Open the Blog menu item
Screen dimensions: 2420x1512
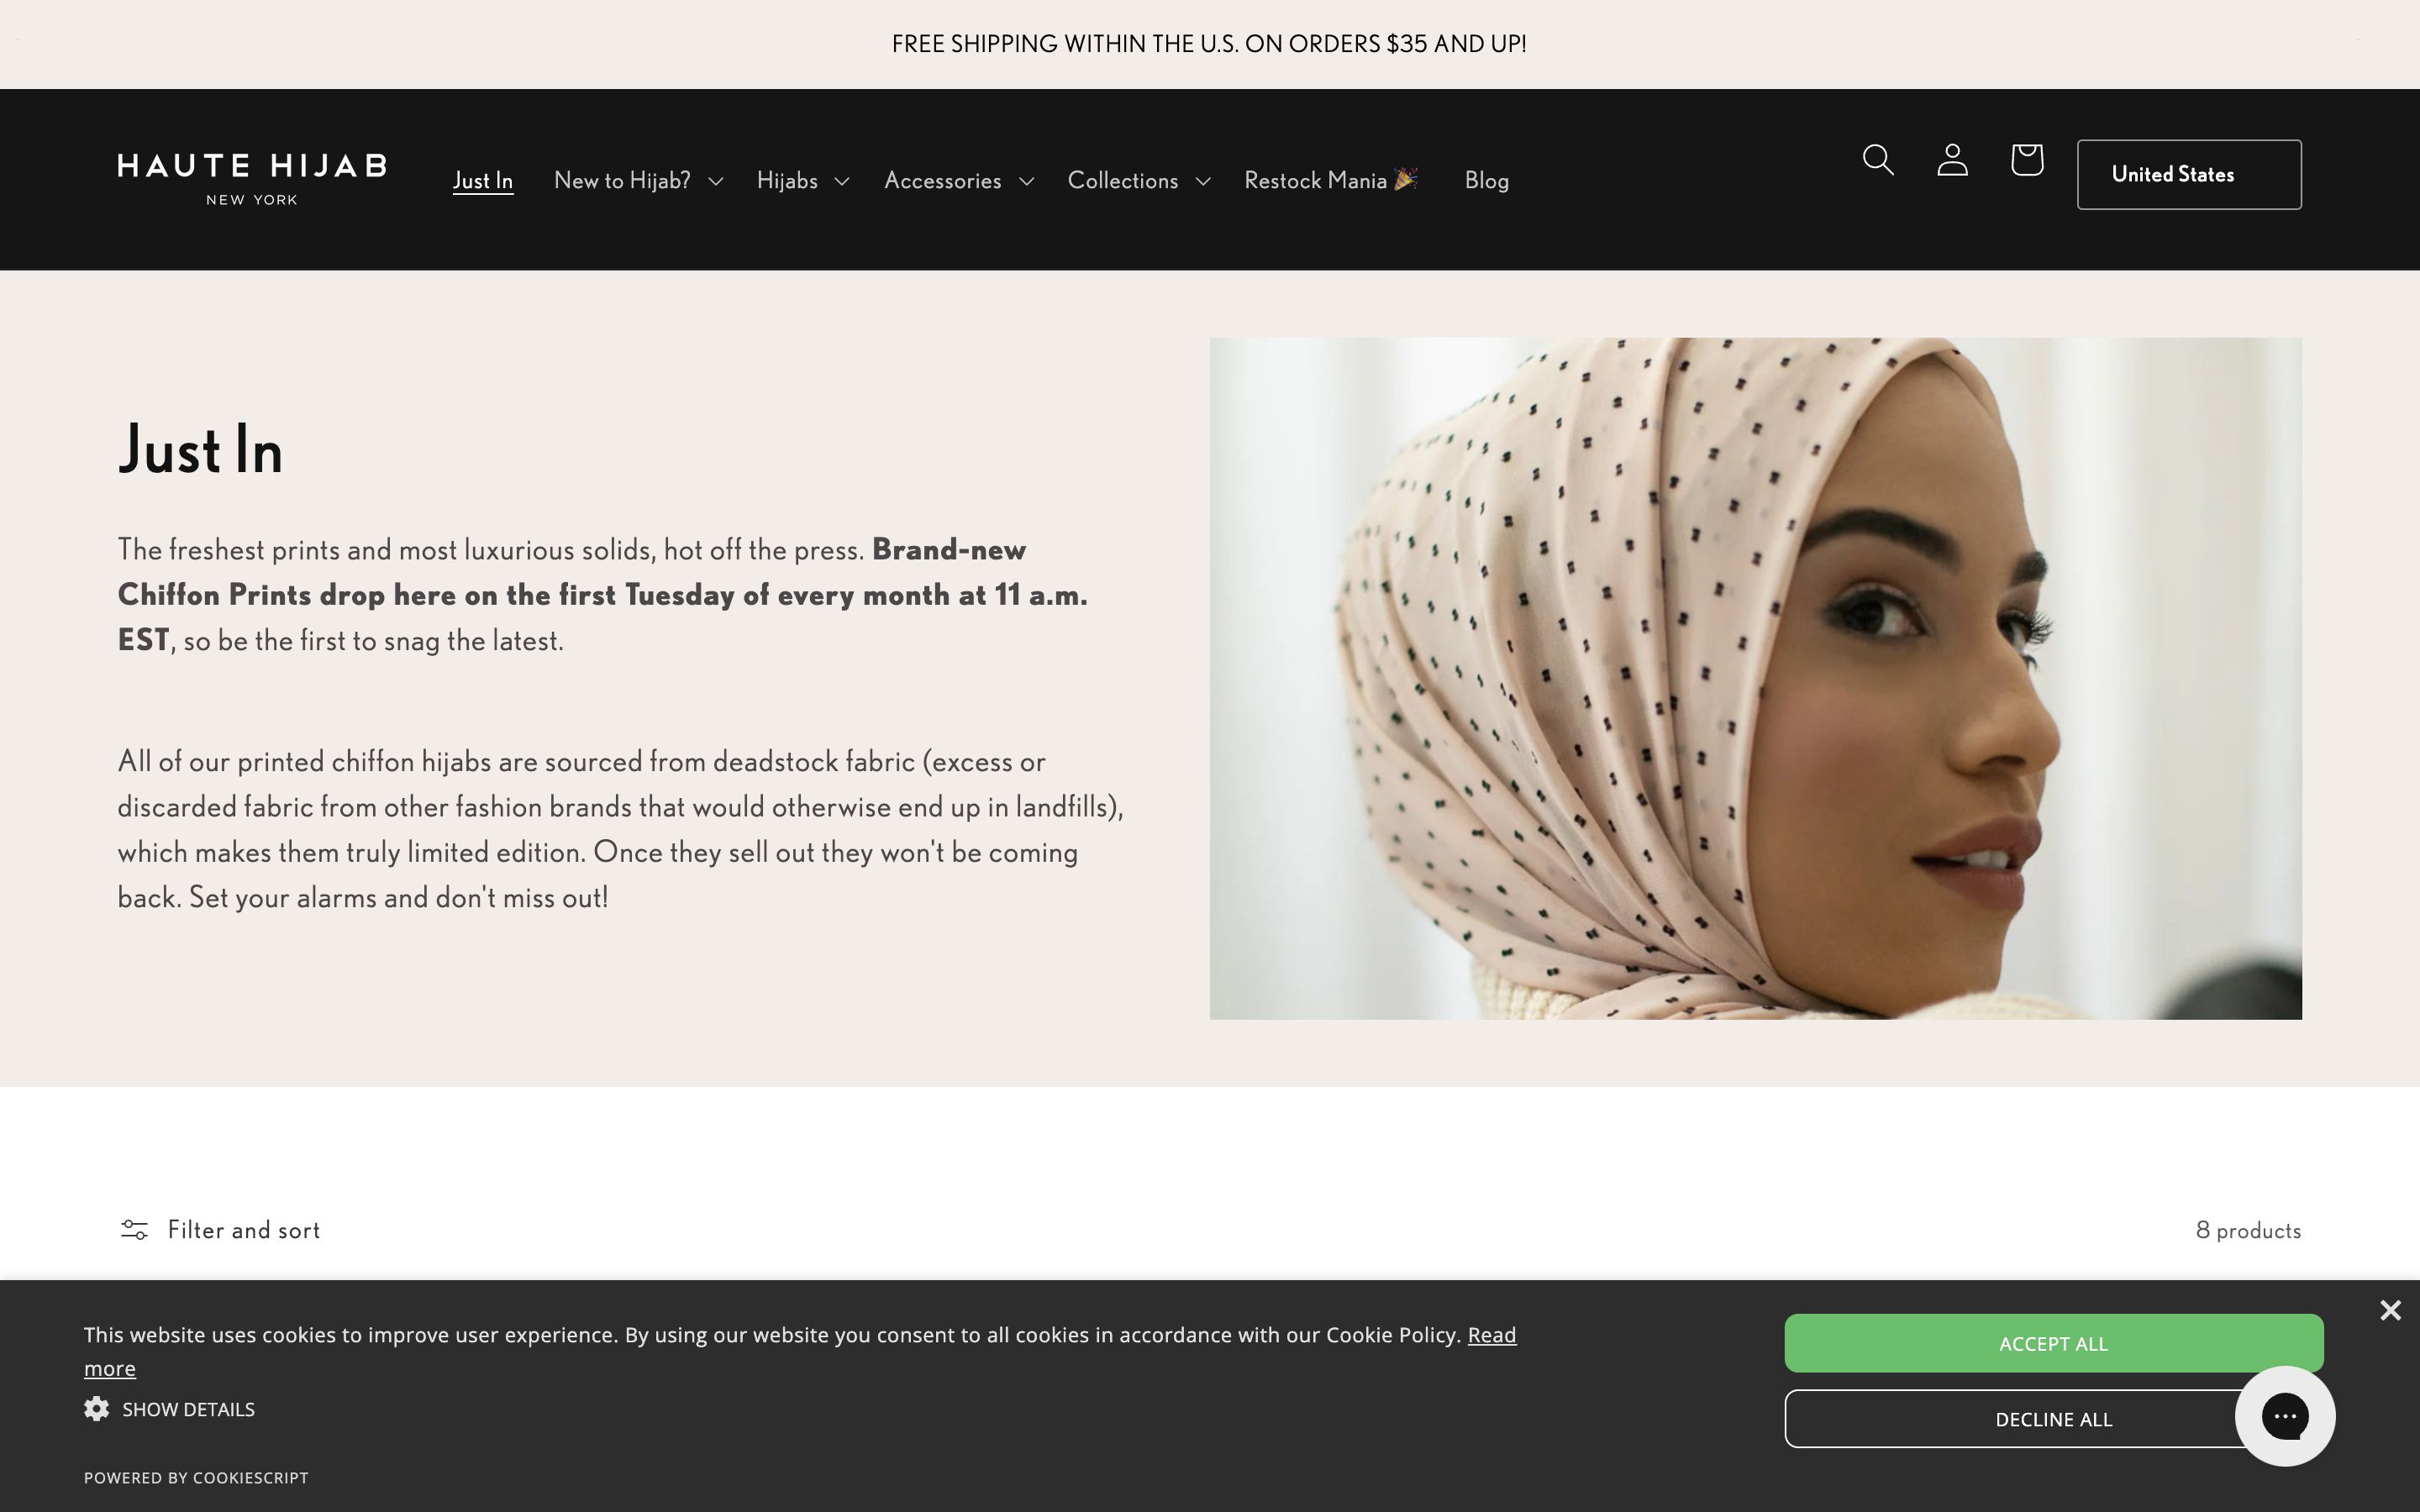1487,180
